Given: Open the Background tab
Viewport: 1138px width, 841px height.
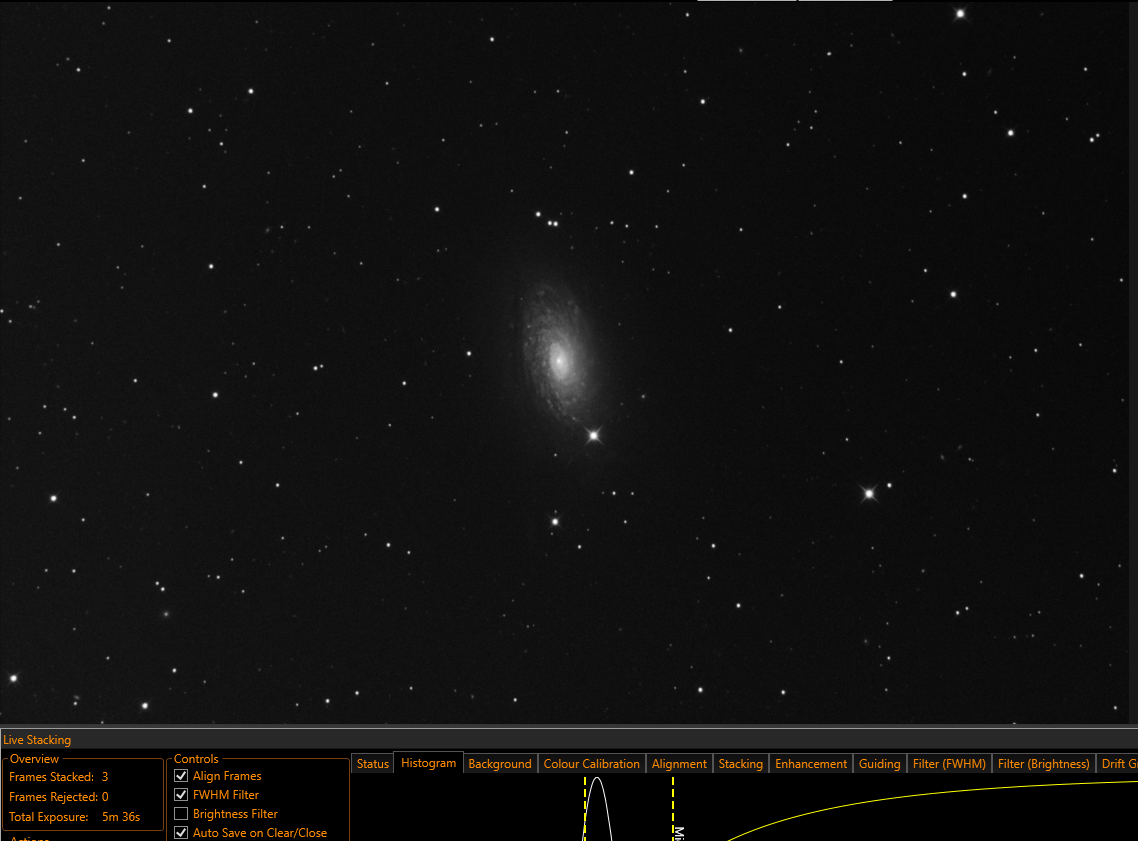Looking at the screenshot, I should pos(499,763).
